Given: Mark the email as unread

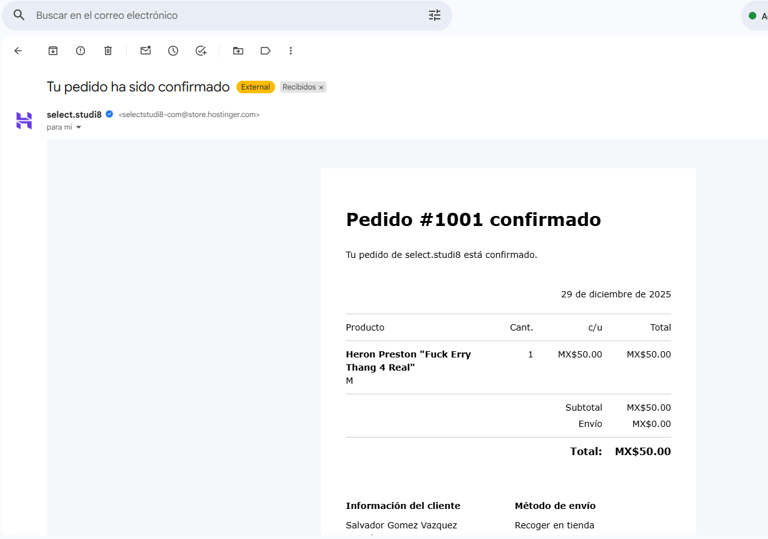Looking at the screenshot, I should click(x=145, y=50).
